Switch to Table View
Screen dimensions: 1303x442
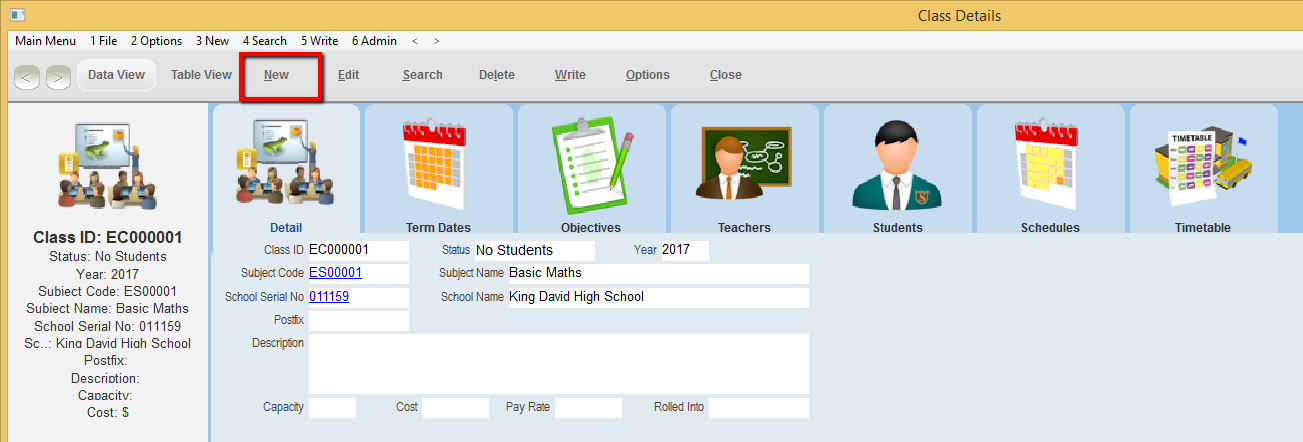[201, 75]
